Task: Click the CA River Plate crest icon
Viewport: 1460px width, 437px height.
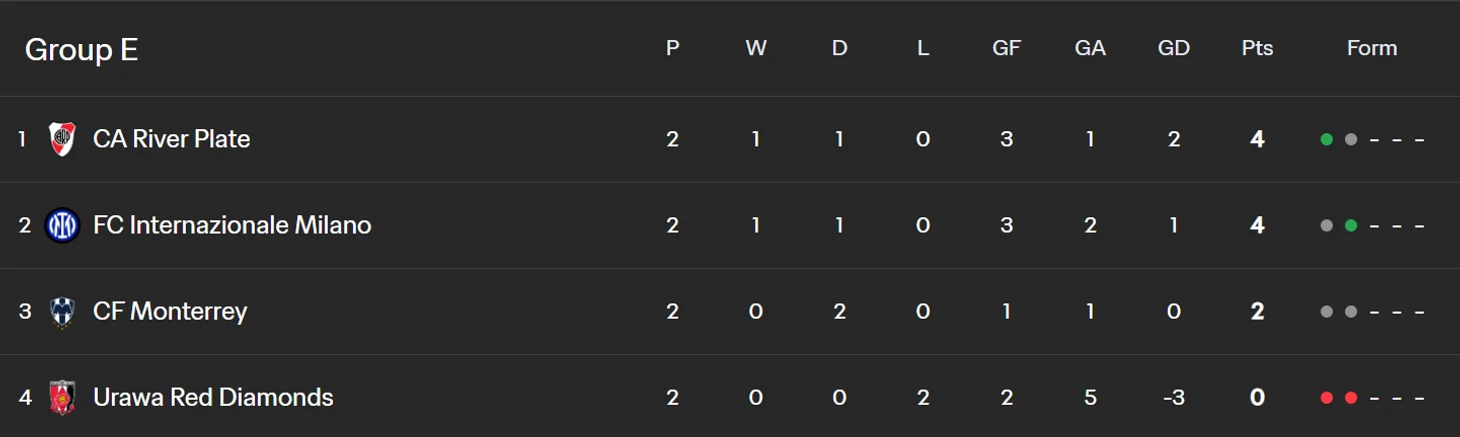Action: pyautogui.click(x=62, y=139)
